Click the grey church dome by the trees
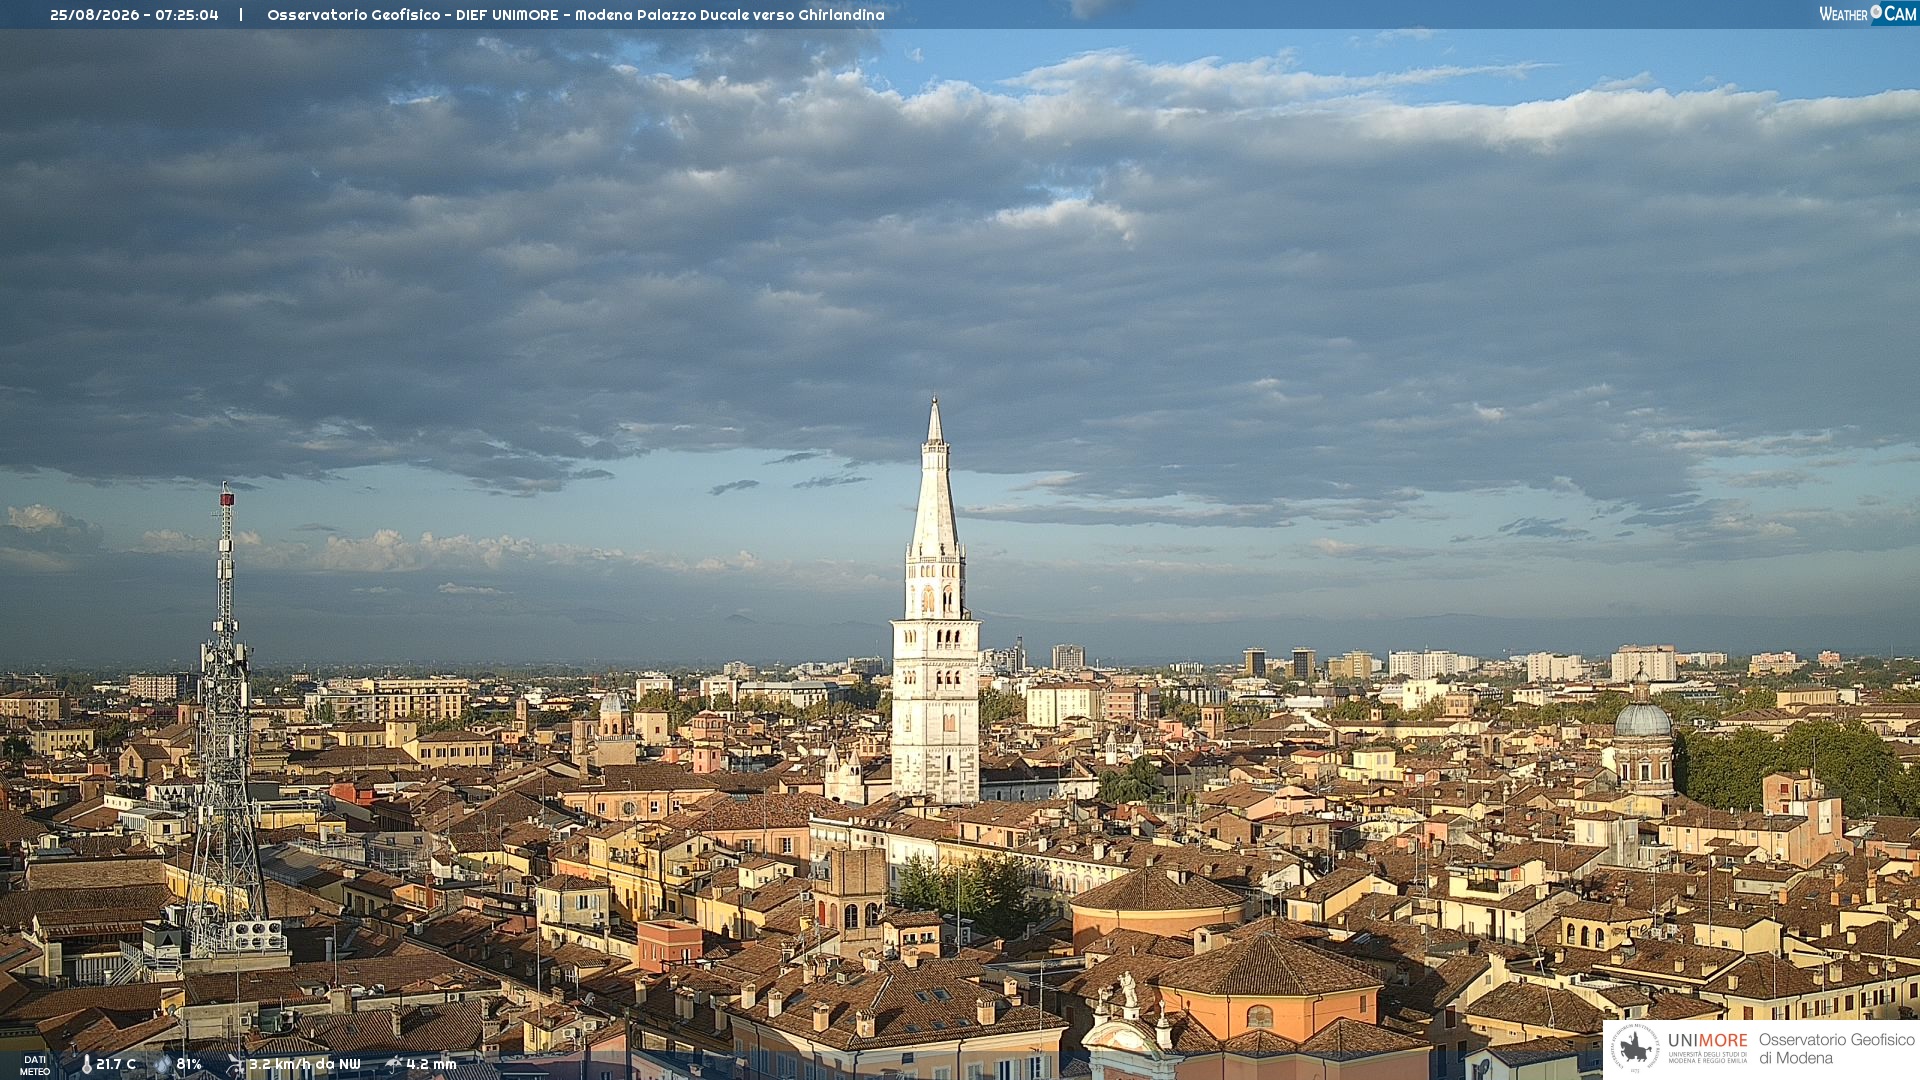Viewport: 1920px width, 1080px height. coord(1643,718)
